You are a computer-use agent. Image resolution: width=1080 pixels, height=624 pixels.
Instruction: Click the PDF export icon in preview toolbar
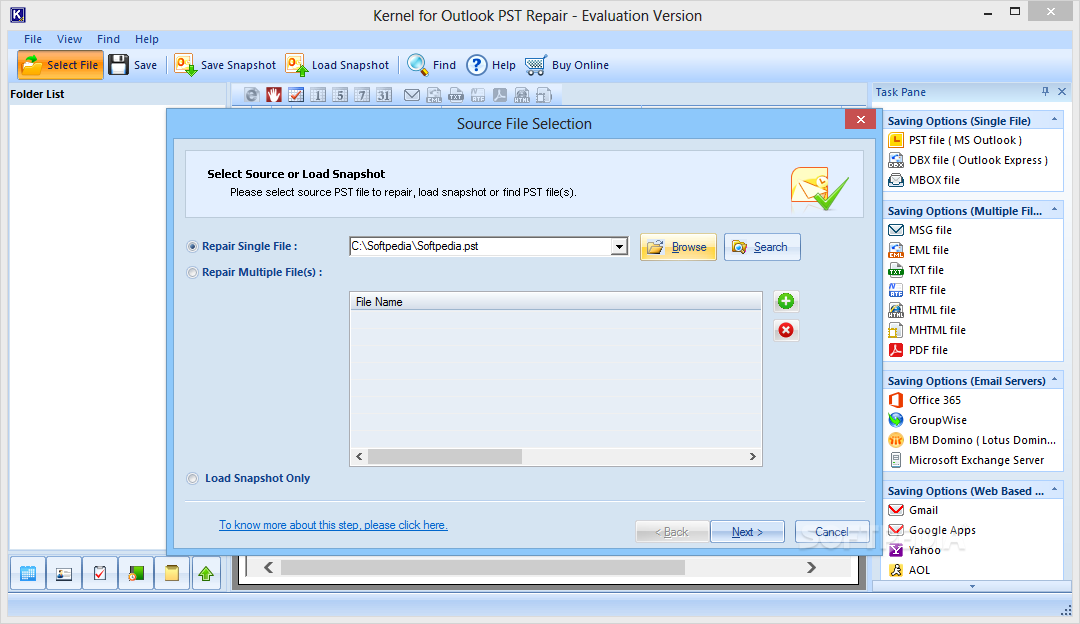pos(500,95)
